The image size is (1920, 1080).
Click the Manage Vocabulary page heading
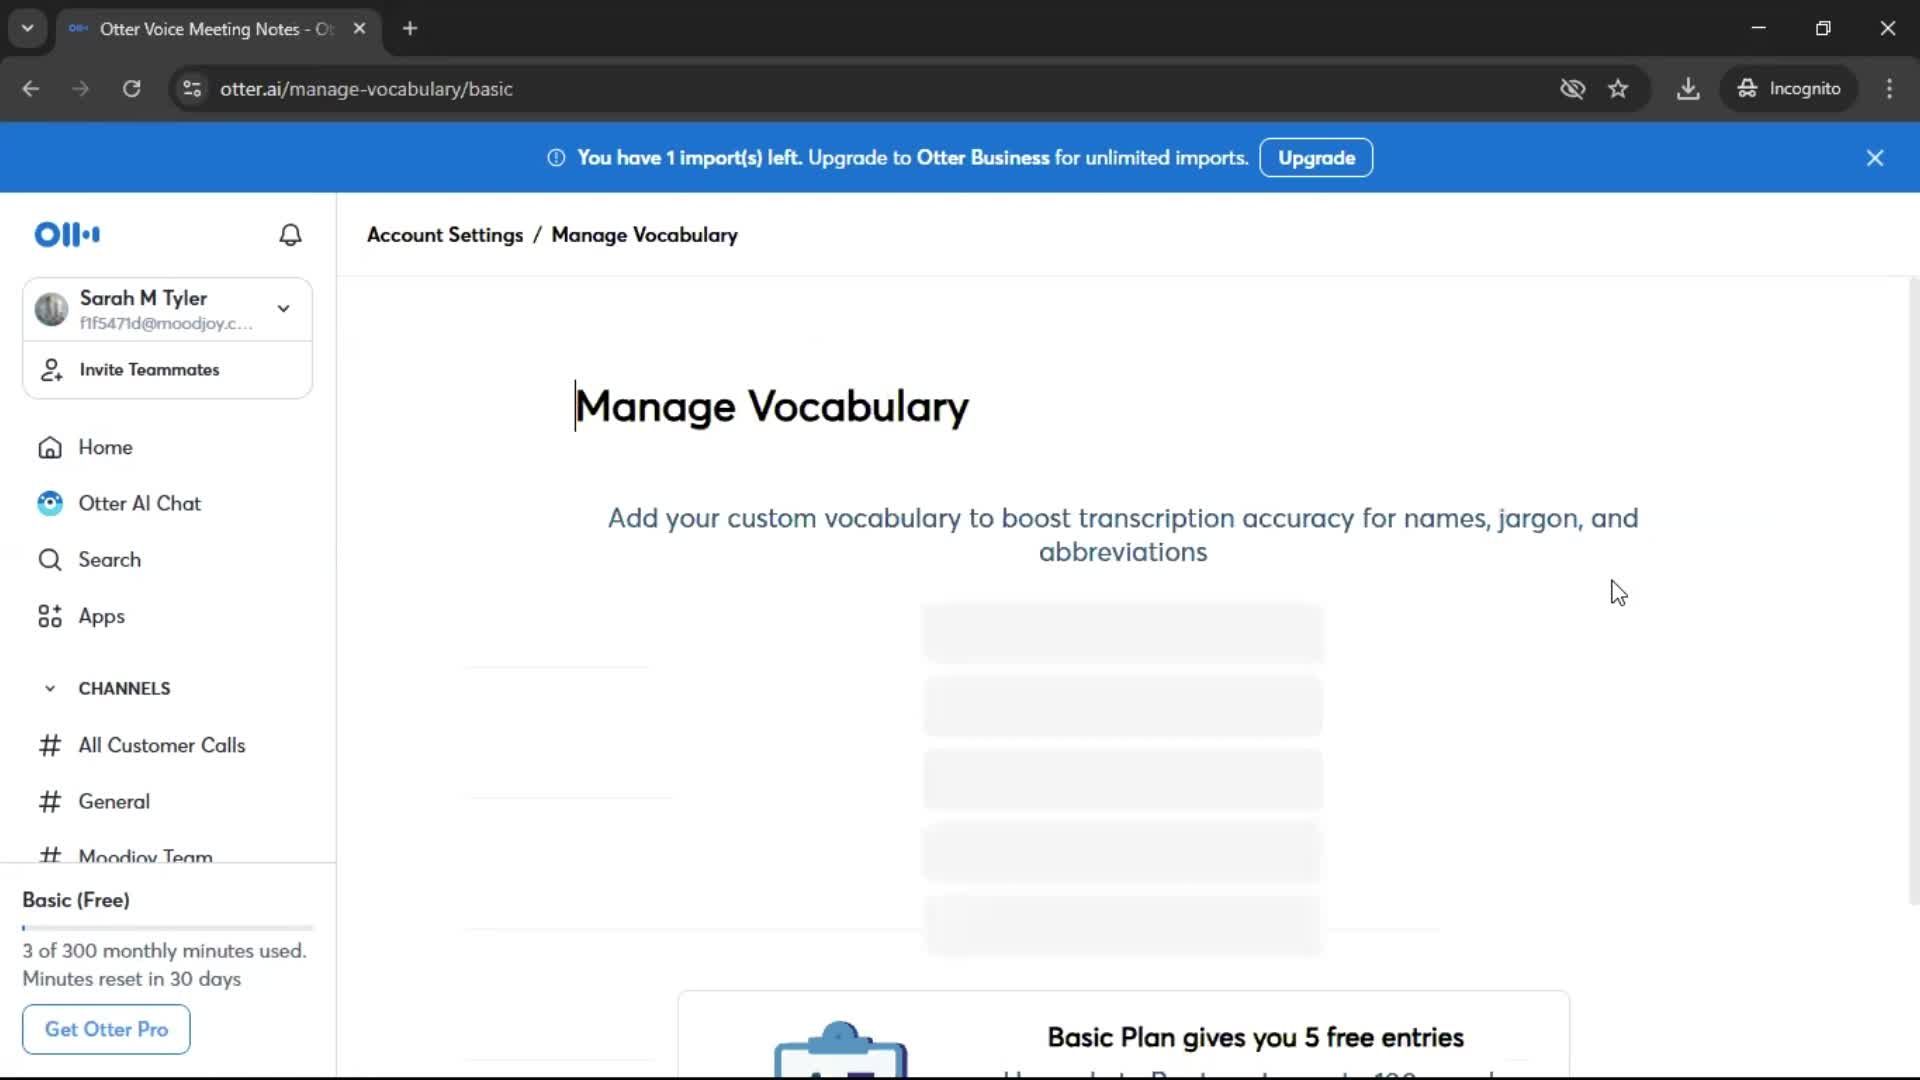772,406
